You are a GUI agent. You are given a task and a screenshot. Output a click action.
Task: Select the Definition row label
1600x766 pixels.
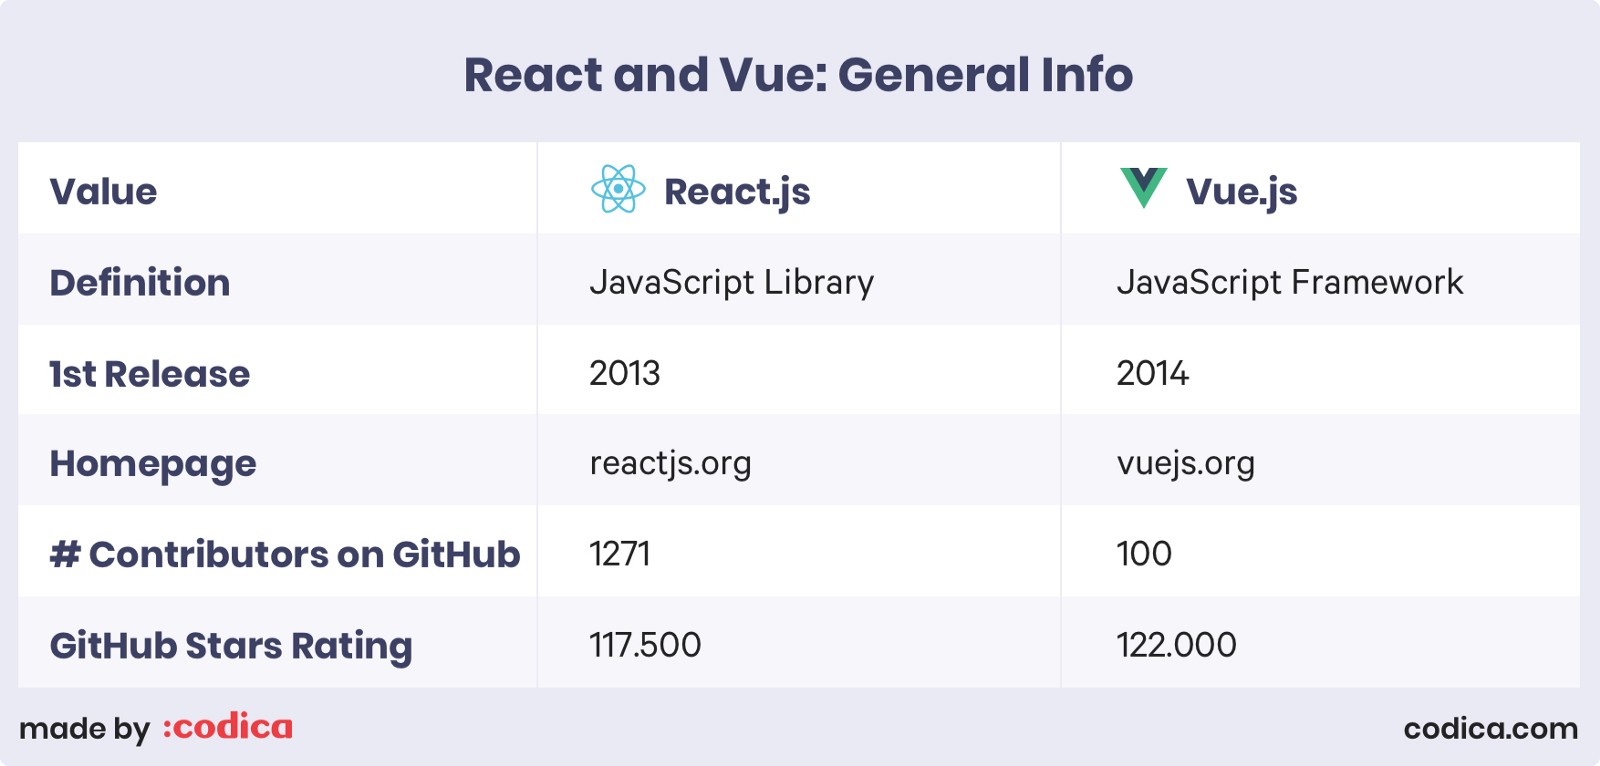click(140, 282)
